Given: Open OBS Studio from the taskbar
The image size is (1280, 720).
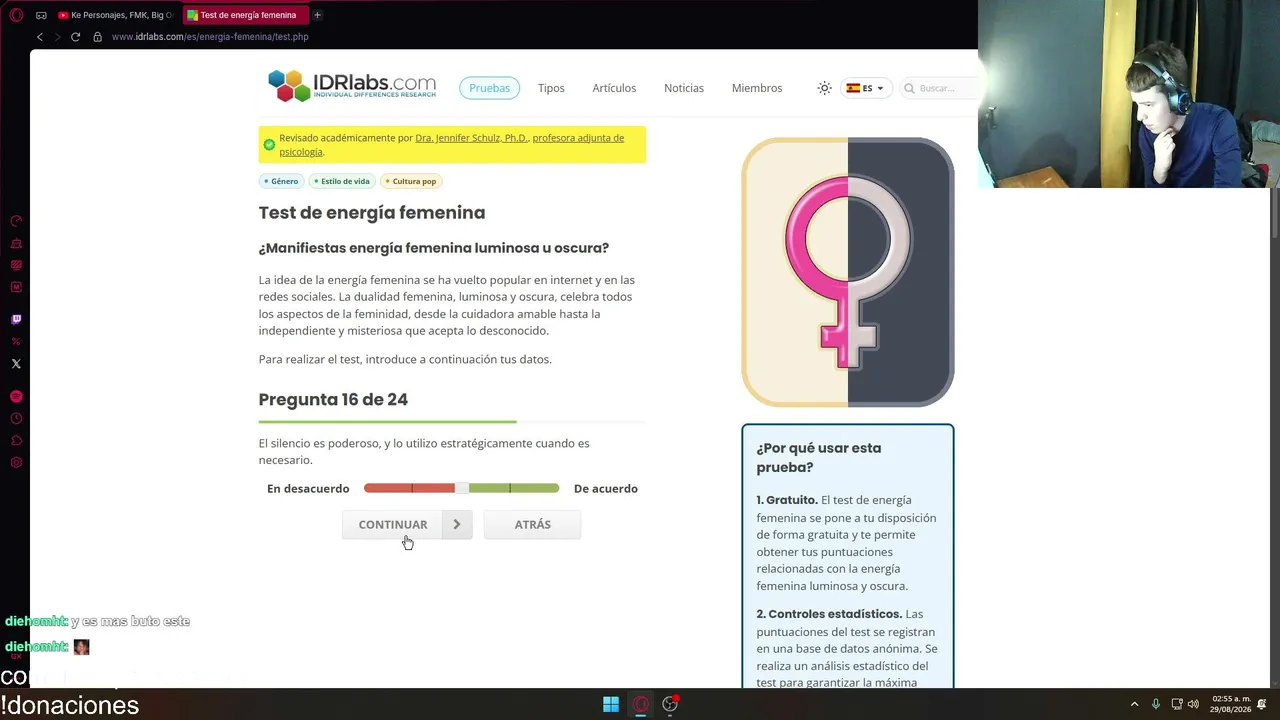Looking at the screenshot, I should tap(670, 704).
